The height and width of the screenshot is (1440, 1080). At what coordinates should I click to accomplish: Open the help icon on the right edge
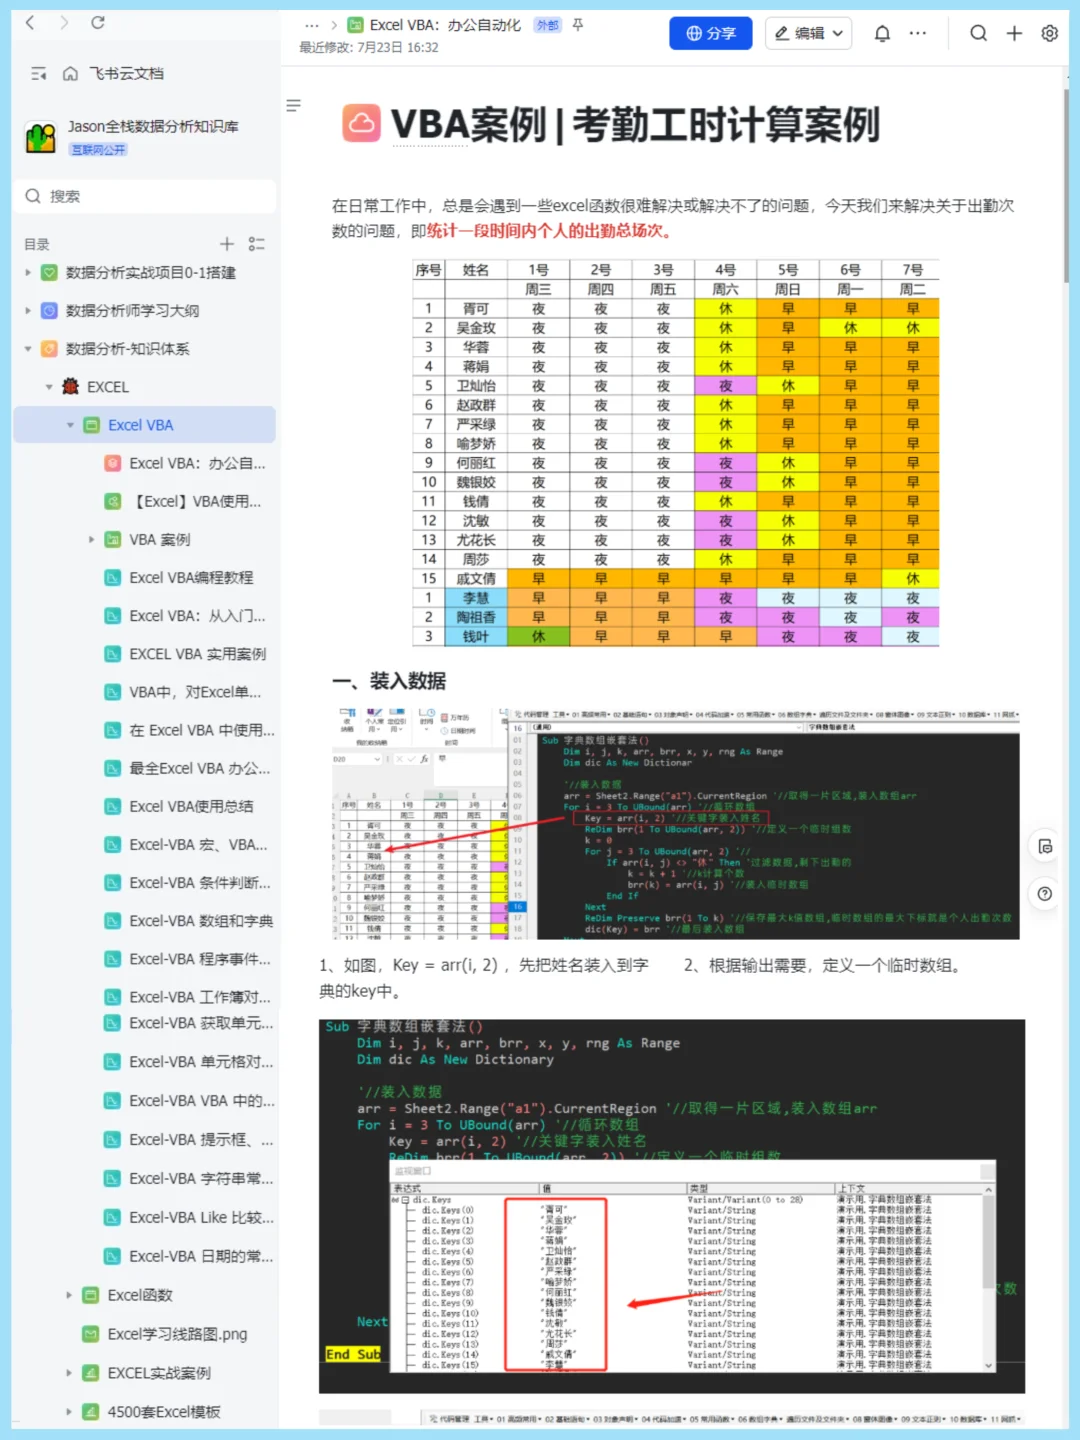[x=1044, y=894]
